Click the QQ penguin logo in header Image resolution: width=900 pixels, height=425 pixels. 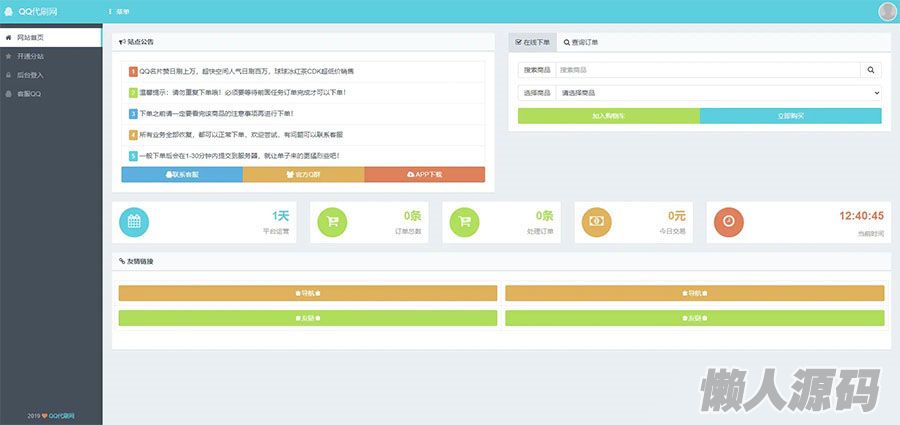(9, 11)
